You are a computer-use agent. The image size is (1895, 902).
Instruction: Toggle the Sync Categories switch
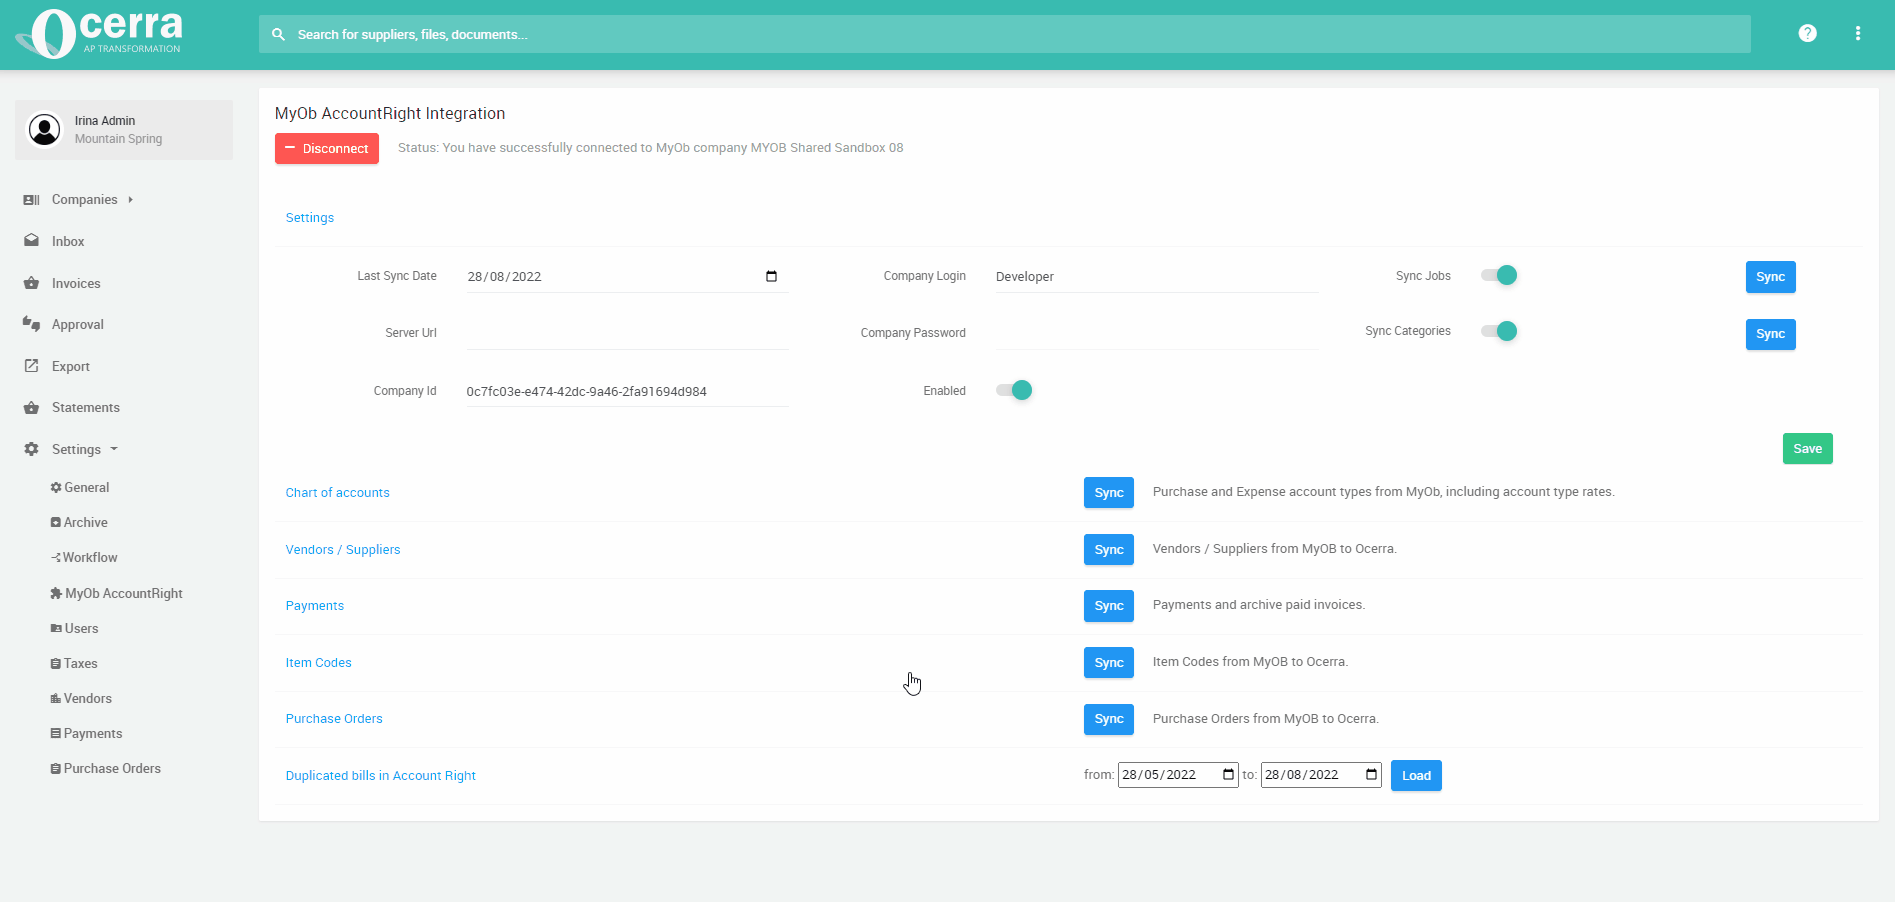(1499, 331)
